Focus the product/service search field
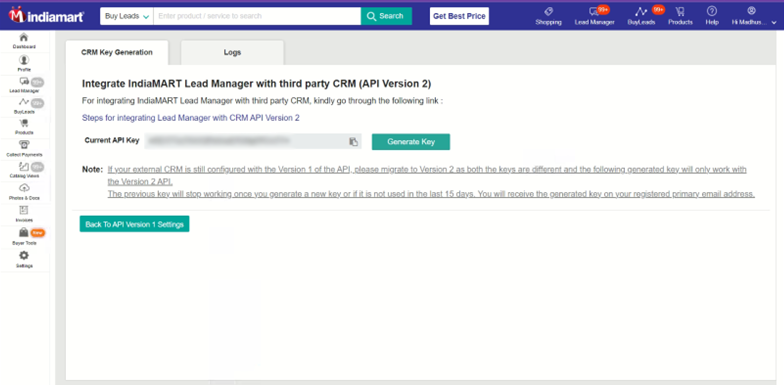Image resolution: width=784 pixels, height=385 pixels. click(257, 16)
